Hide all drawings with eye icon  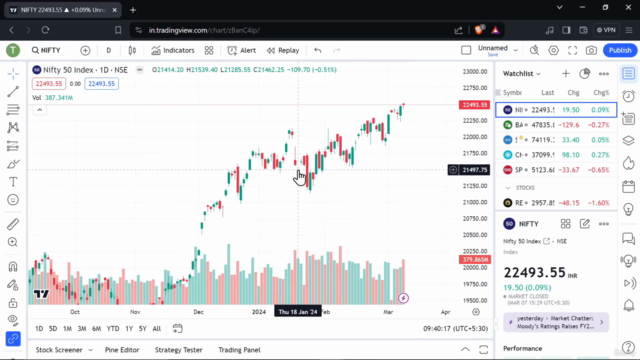pyautogui.click(x=13, y=320)
